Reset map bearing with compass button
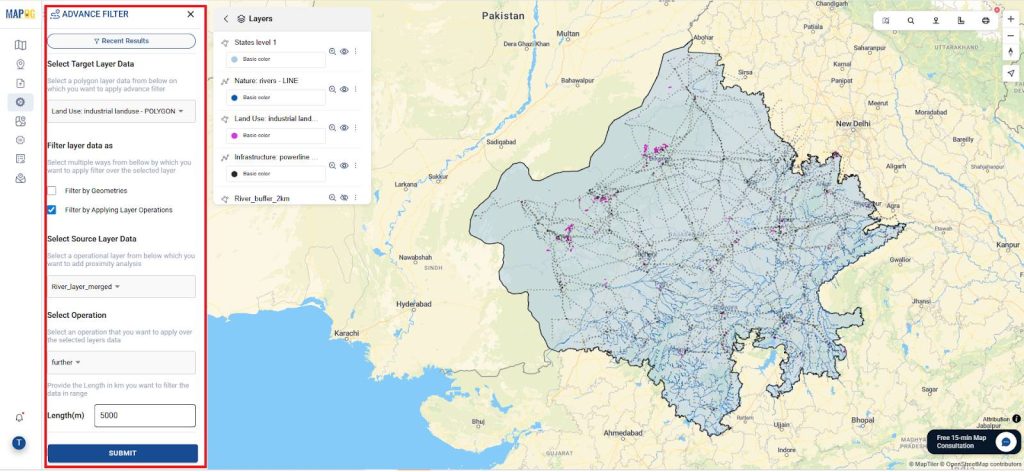Viewport: 1024px width, 472px height. [1011, 52]
